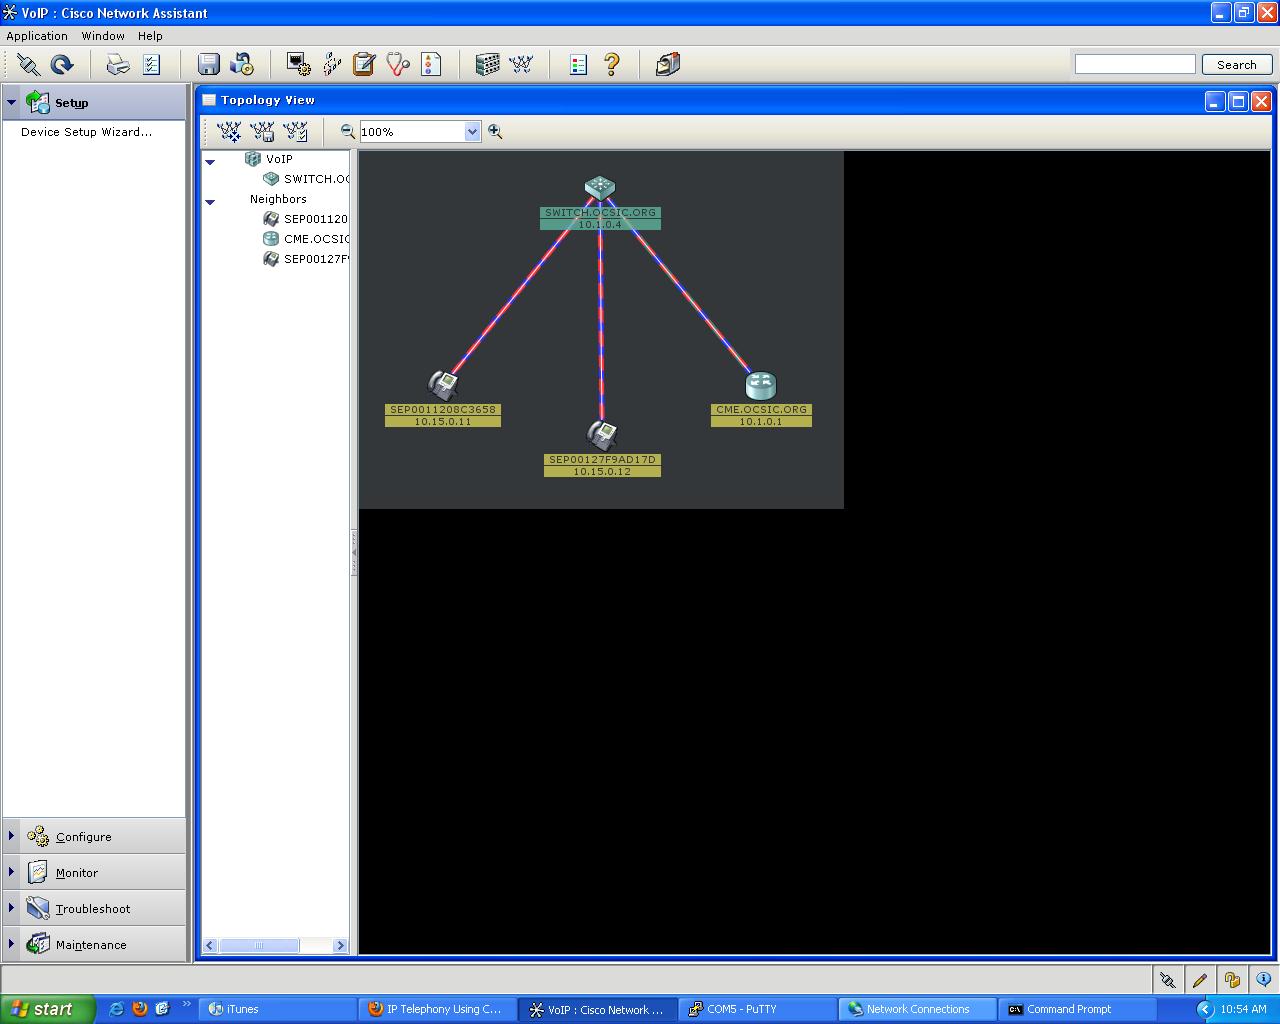
Task: Click the Print icon in toolbar
Action: (118, 65)
